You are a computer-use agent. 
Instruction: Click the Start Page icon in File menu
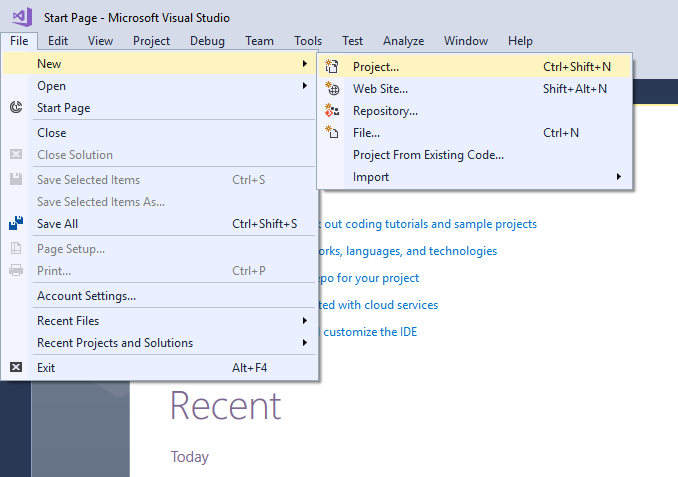tap(16, 107)
